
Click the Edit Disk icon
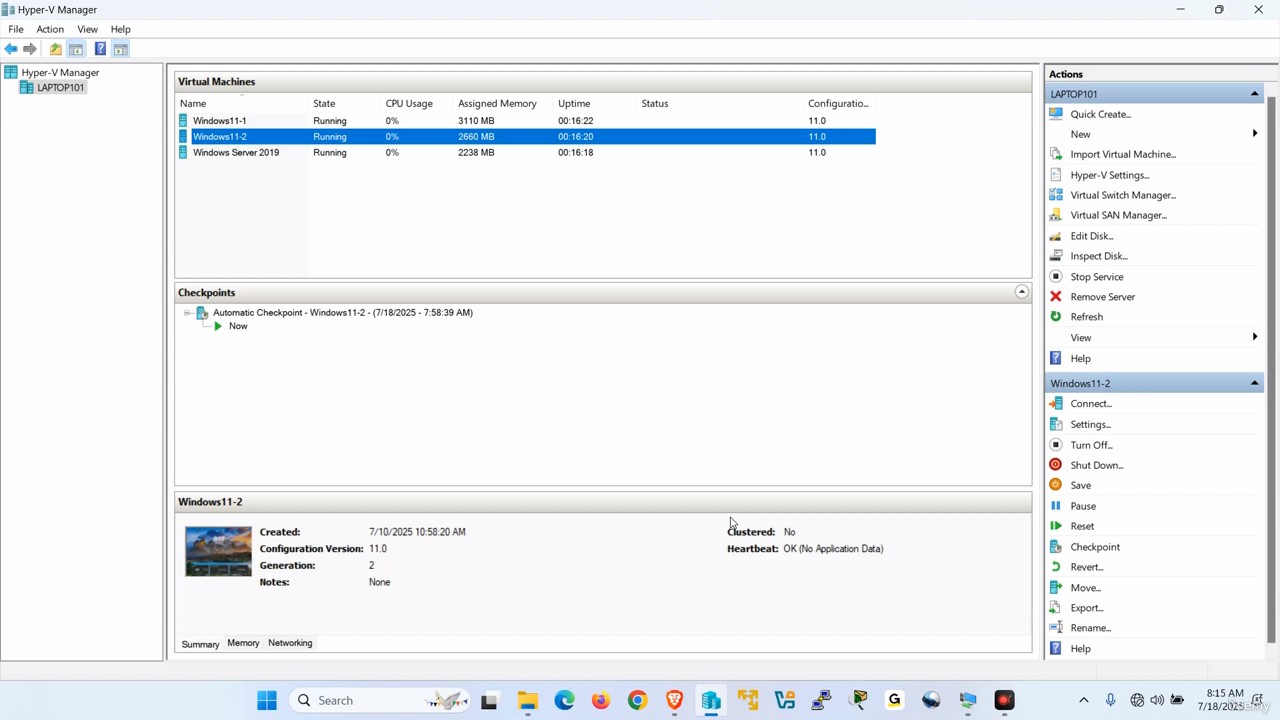[1055, 236]
